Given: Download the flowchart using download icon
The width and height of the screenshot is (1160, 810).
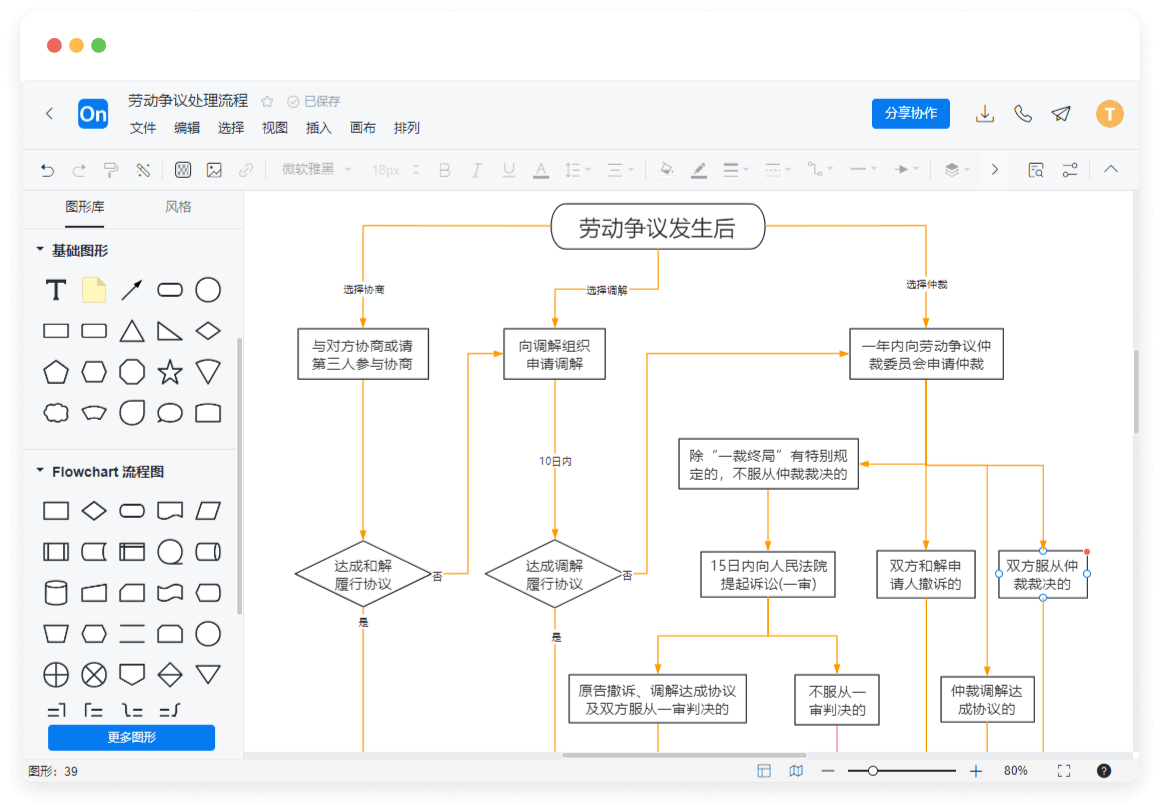Looking at the screenshot, I should point(985,114).
